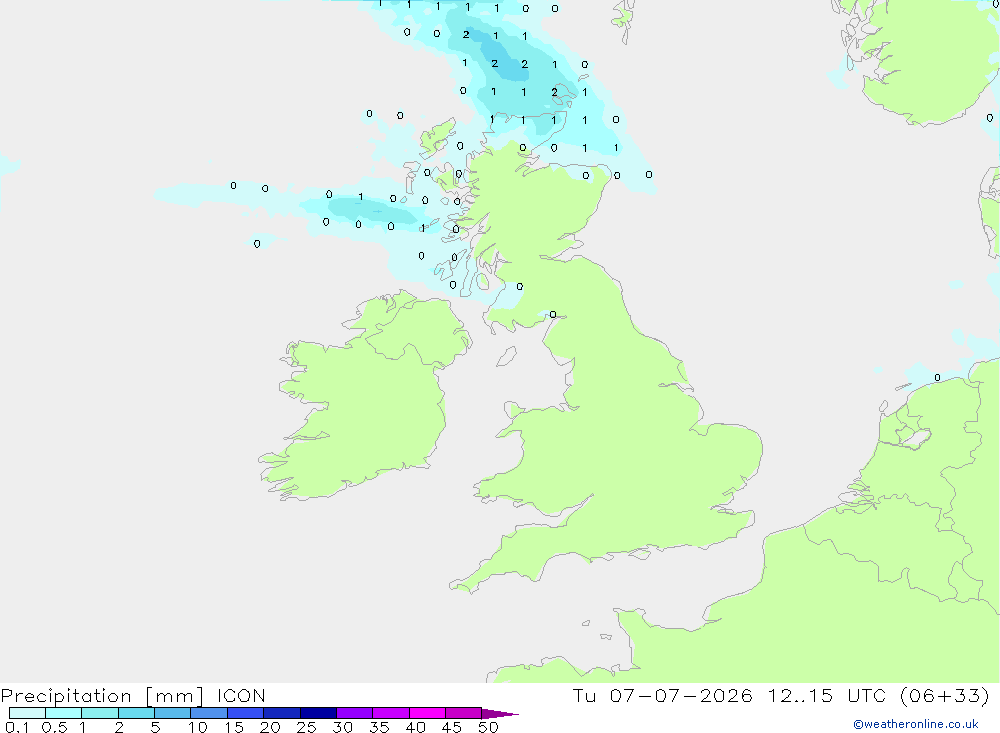Image resolution: width=1000 pixels, height=733 pixels.
Task: Select the 40–45 mm magenta legend swatch
Action: [427, 713]
